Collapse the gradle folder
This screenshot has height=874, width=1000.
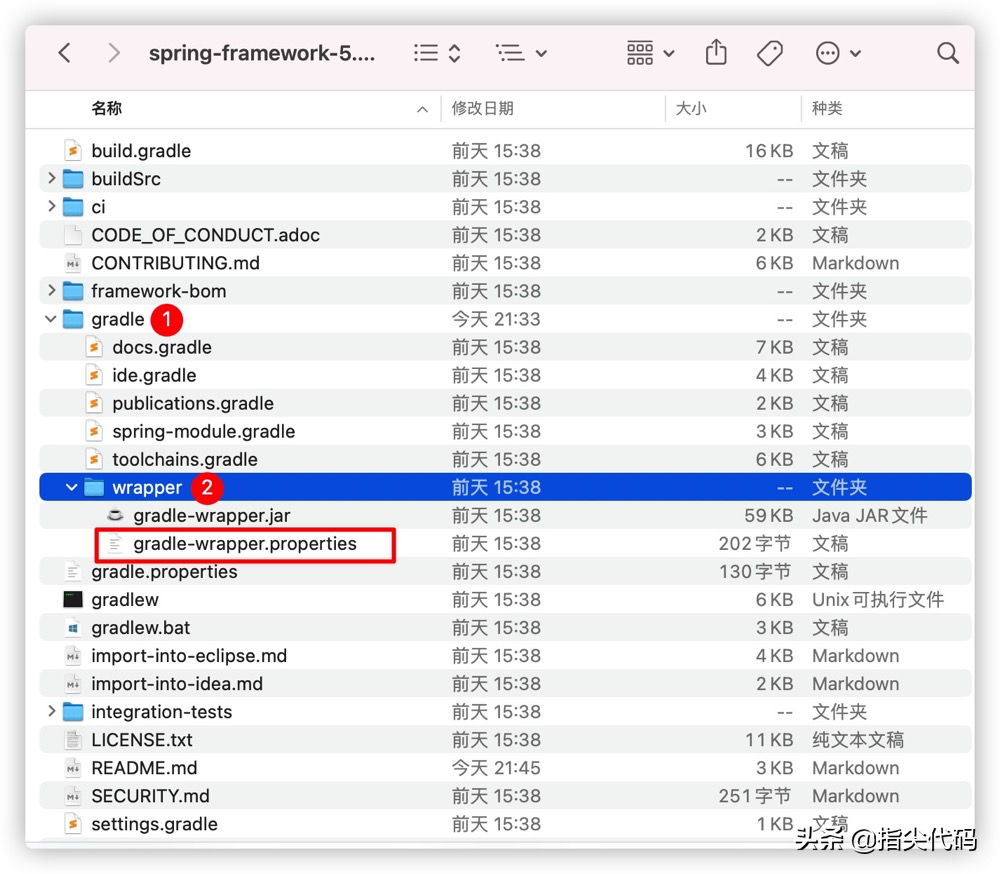51,318
